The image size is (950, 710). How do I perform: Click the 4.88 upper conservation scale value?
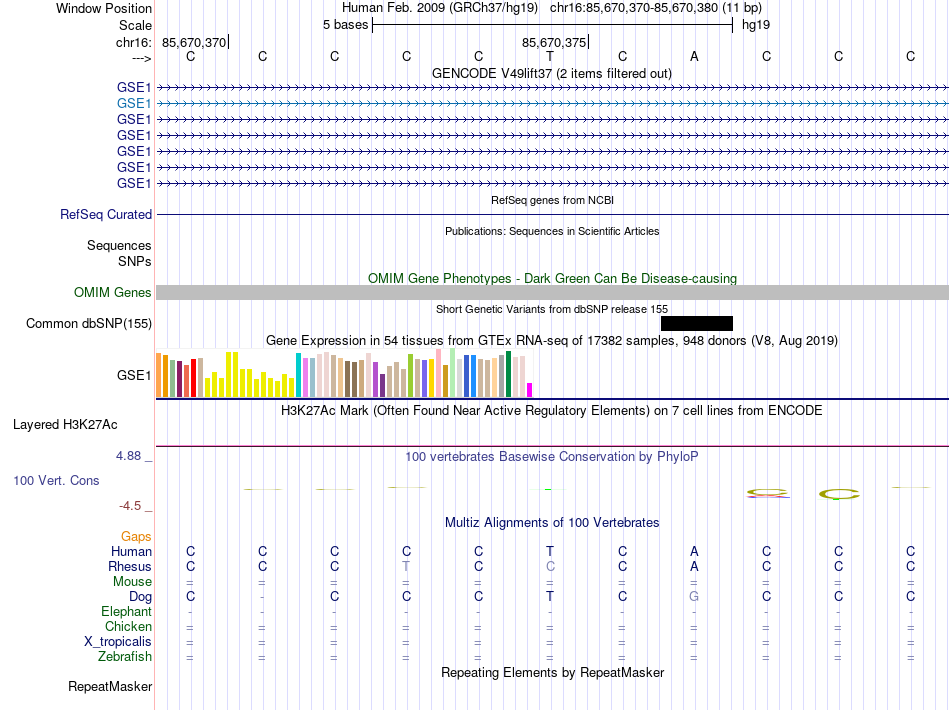(x=128, y=456)
